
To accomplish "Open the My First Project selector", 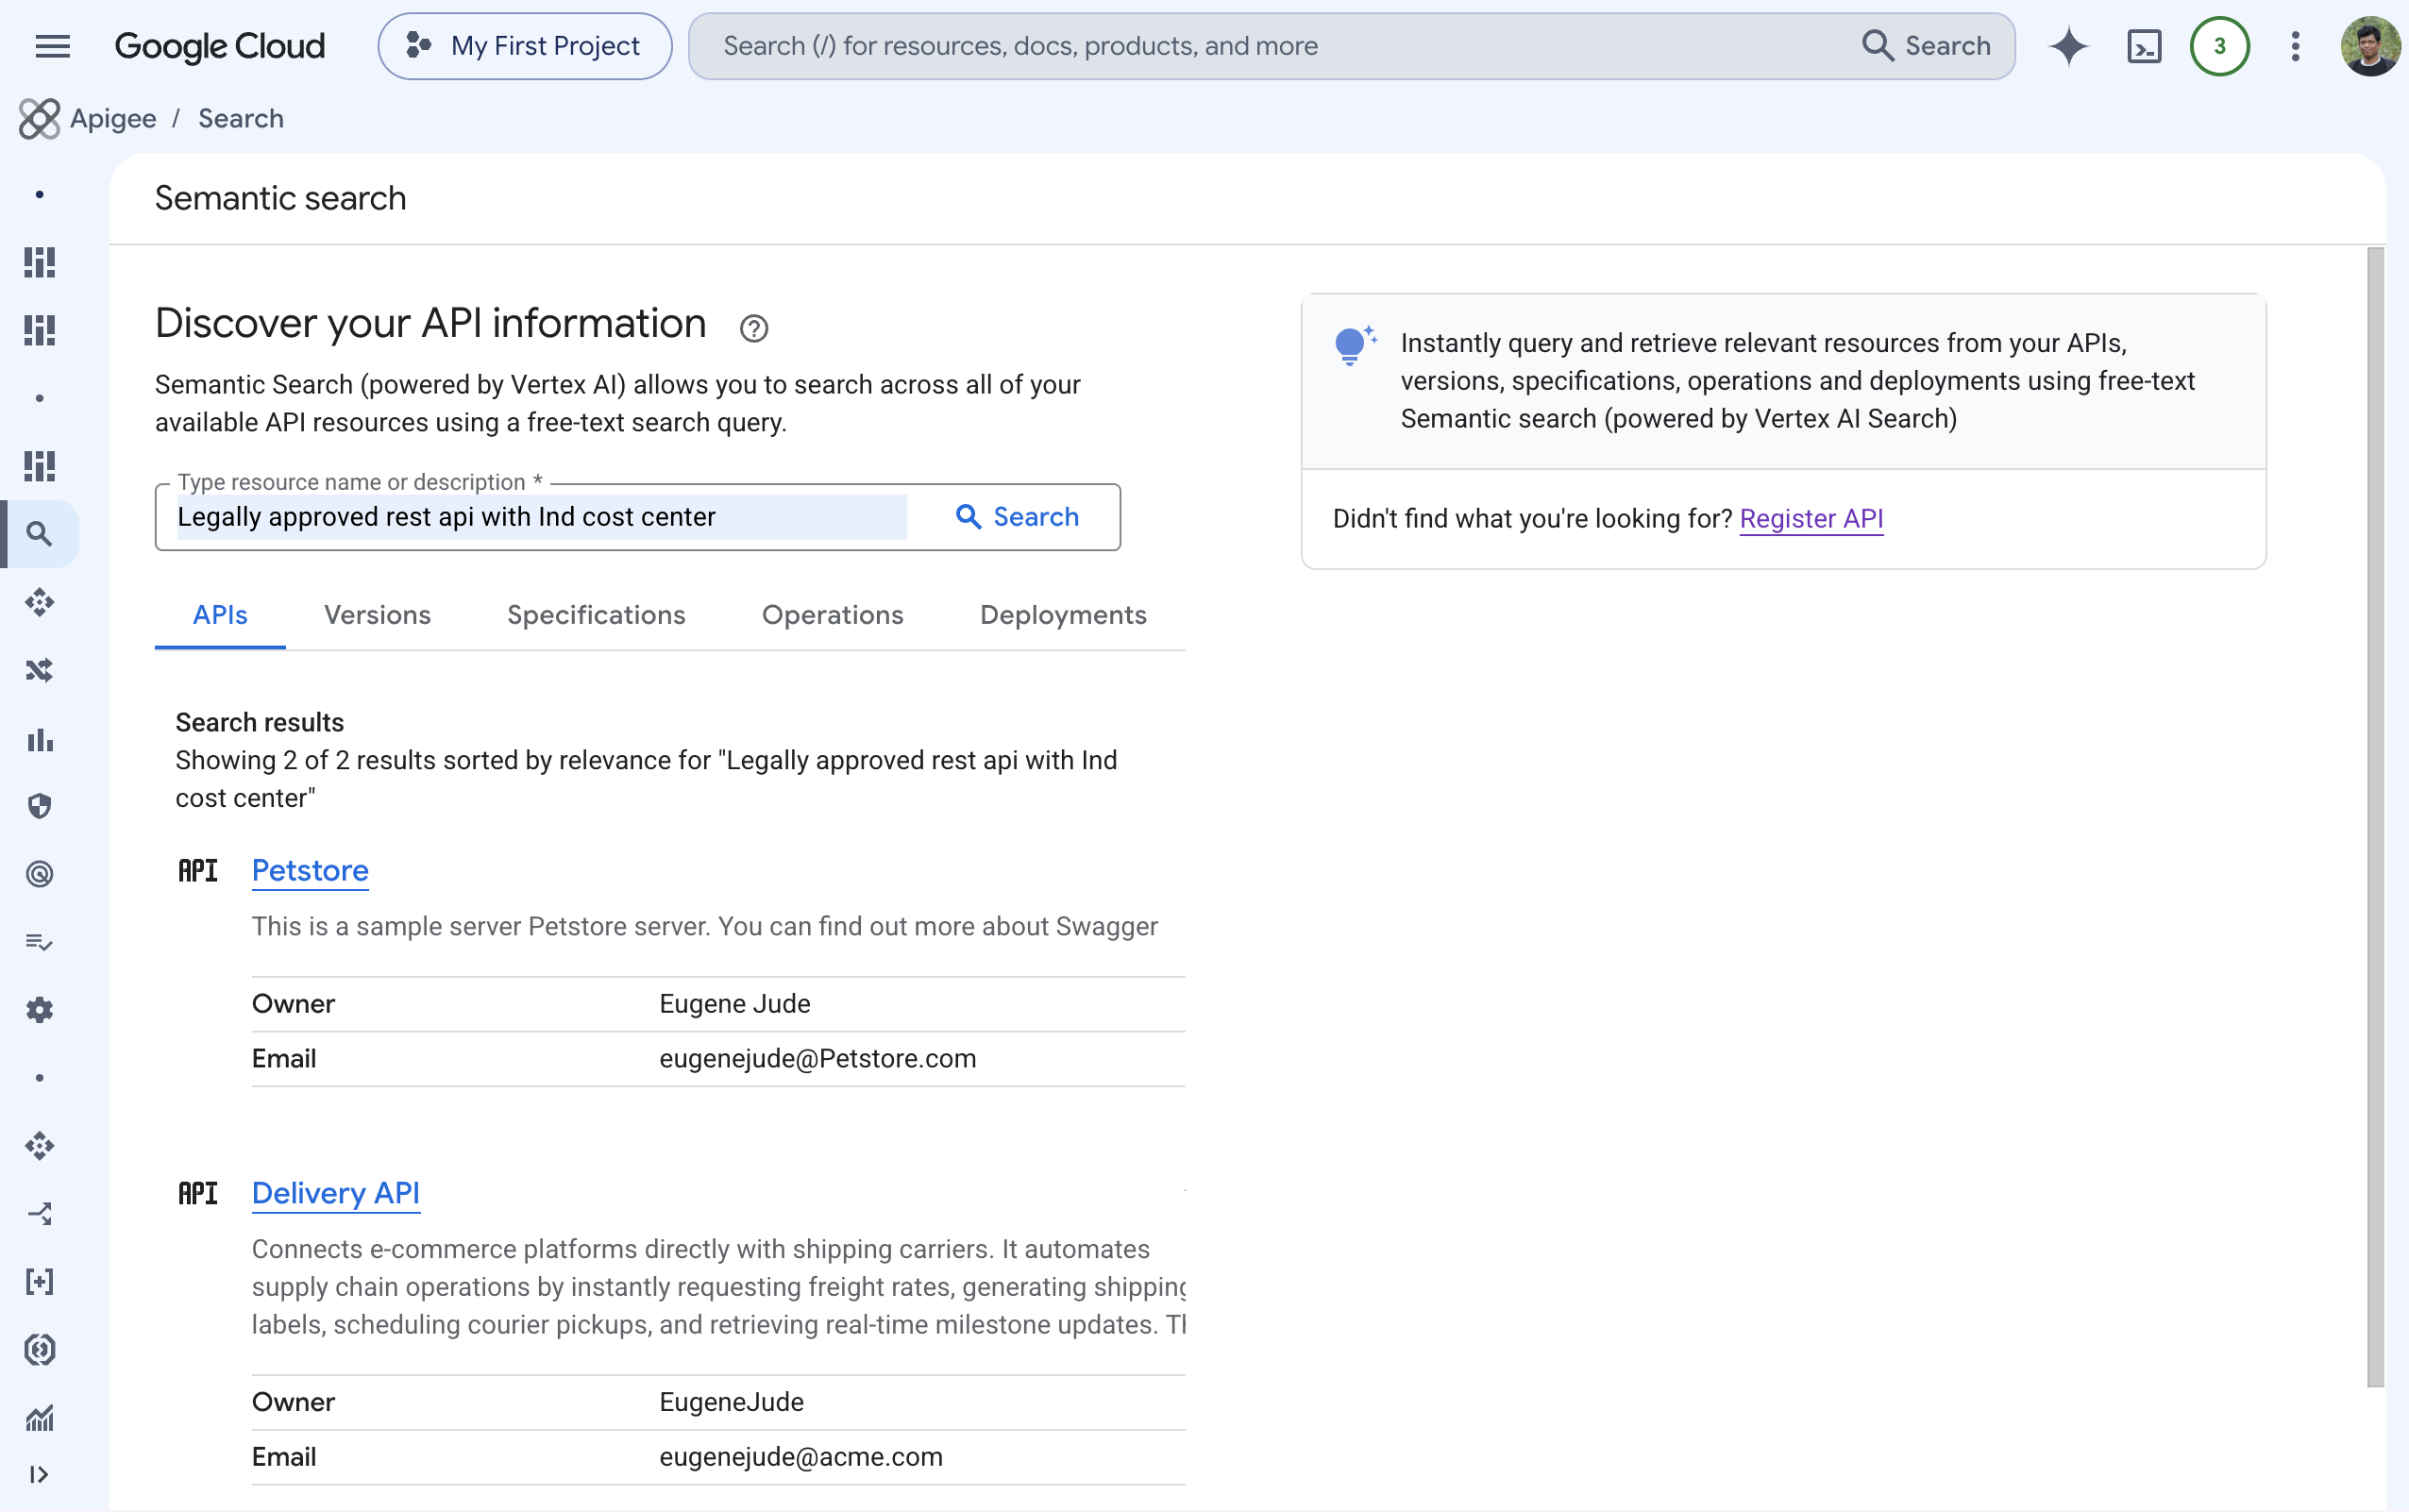I will [524, 46].
